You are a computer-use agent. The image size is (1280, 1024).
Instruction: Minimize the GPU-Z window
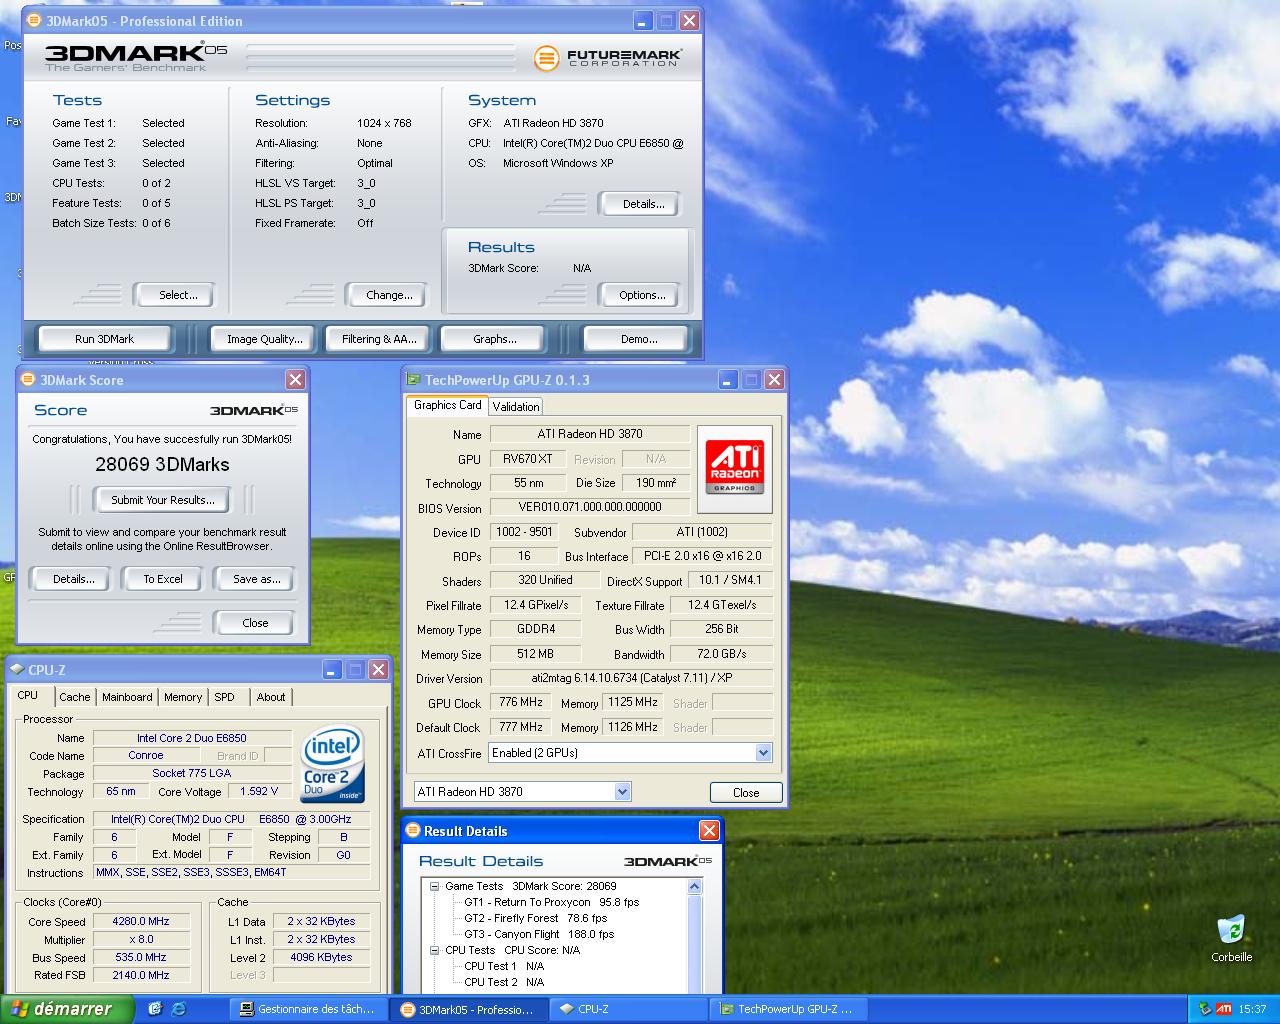click(728, 380)
